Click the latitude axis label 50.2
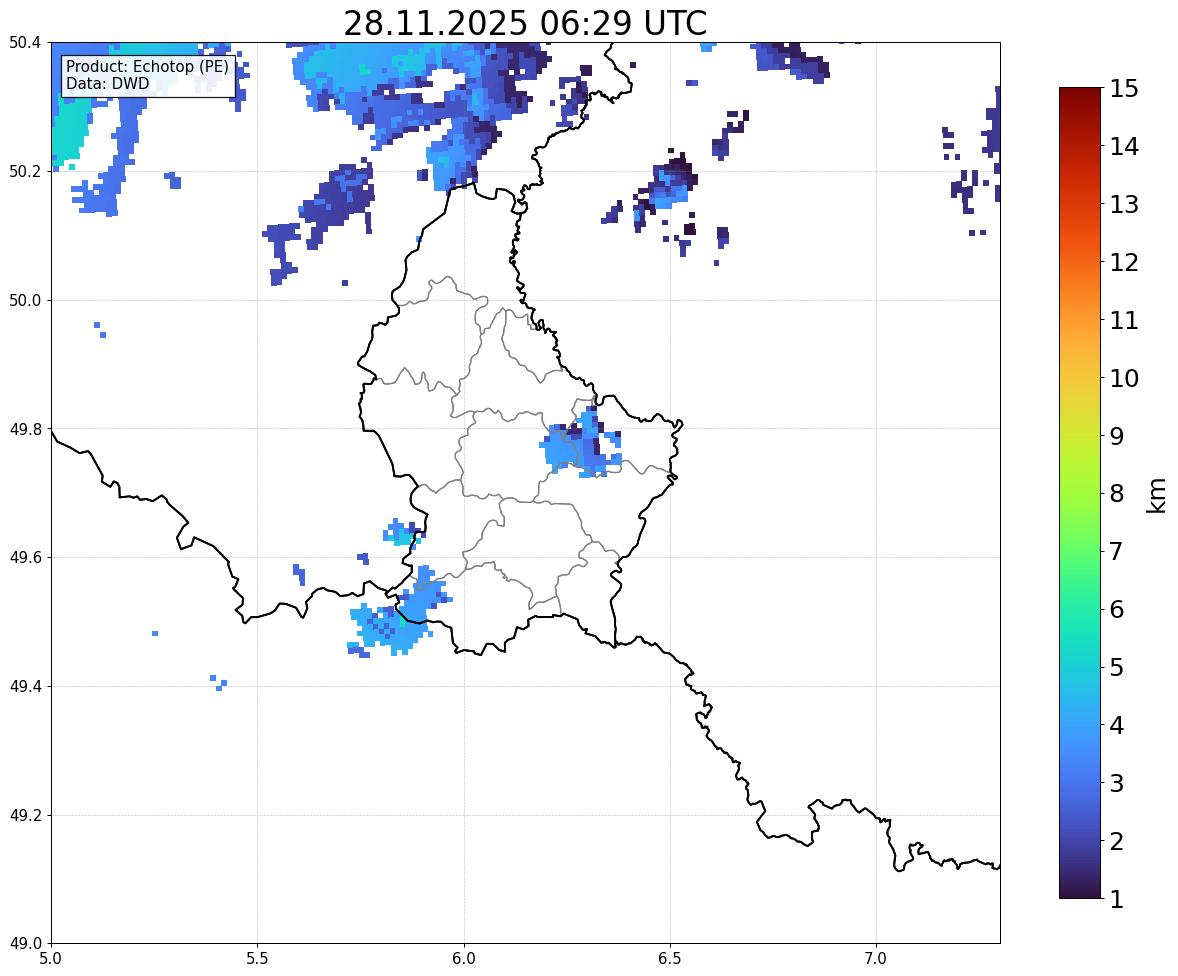This screenshot has height=976, width=1178. (25, 171)
